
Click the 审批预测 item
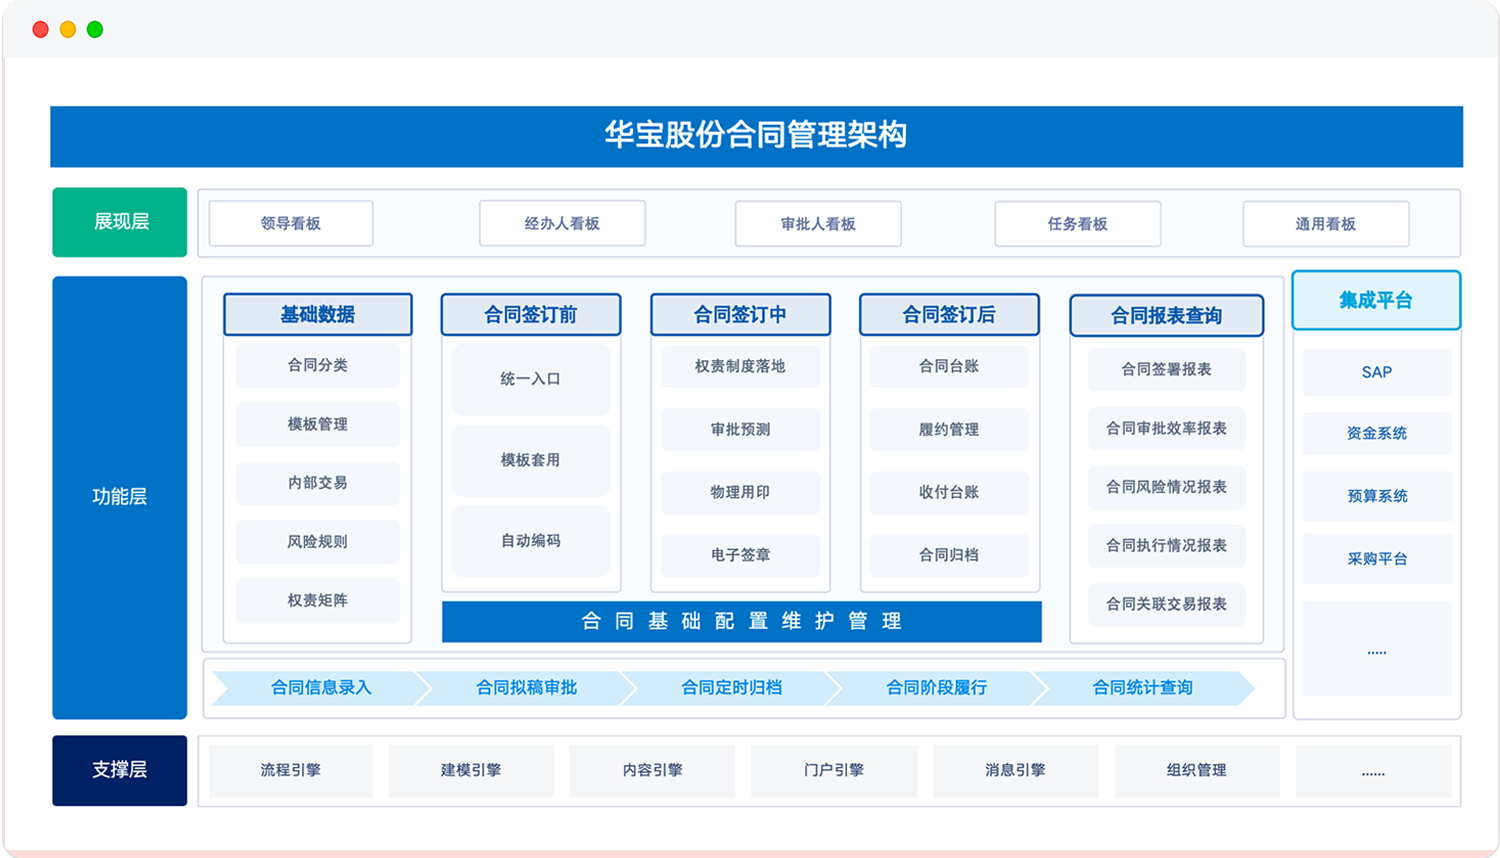coord(740,429)
